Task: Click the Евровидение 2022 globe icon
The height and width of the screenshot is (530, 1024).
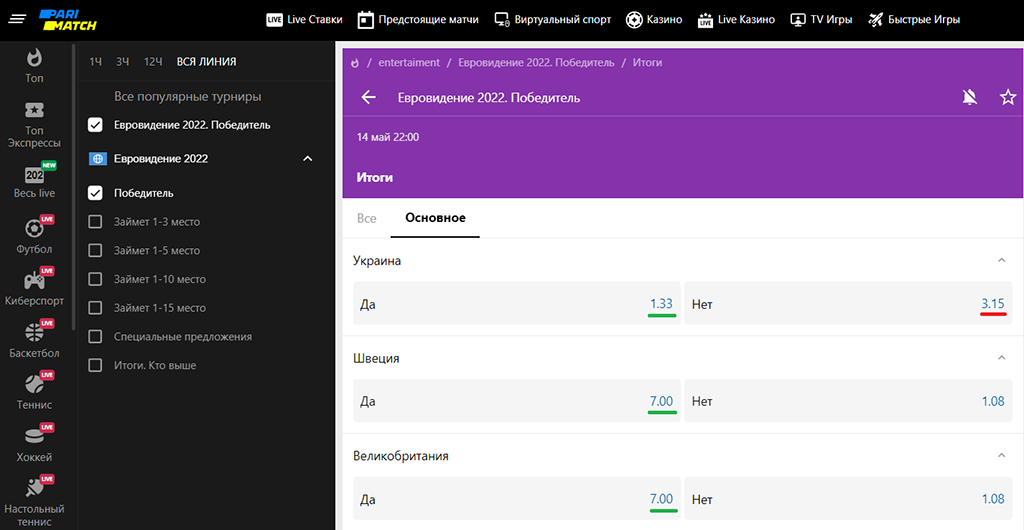Action: 97,159
